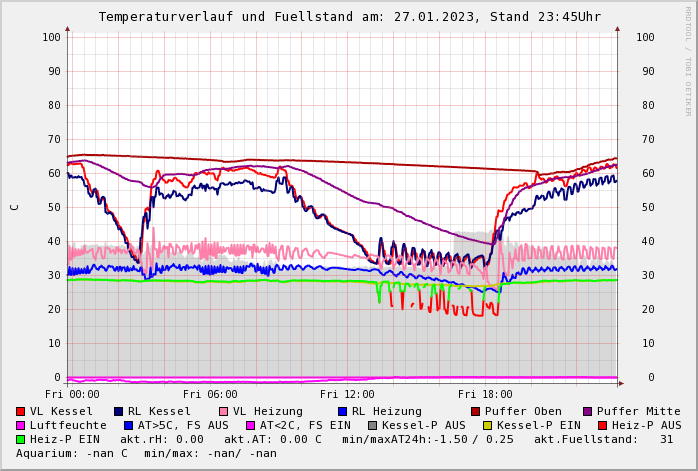Image resolution: width=698 pixels, height=471 pixels.
Task: Select the purple Puffer Mitte legend swatch
Action: [587, 412]
